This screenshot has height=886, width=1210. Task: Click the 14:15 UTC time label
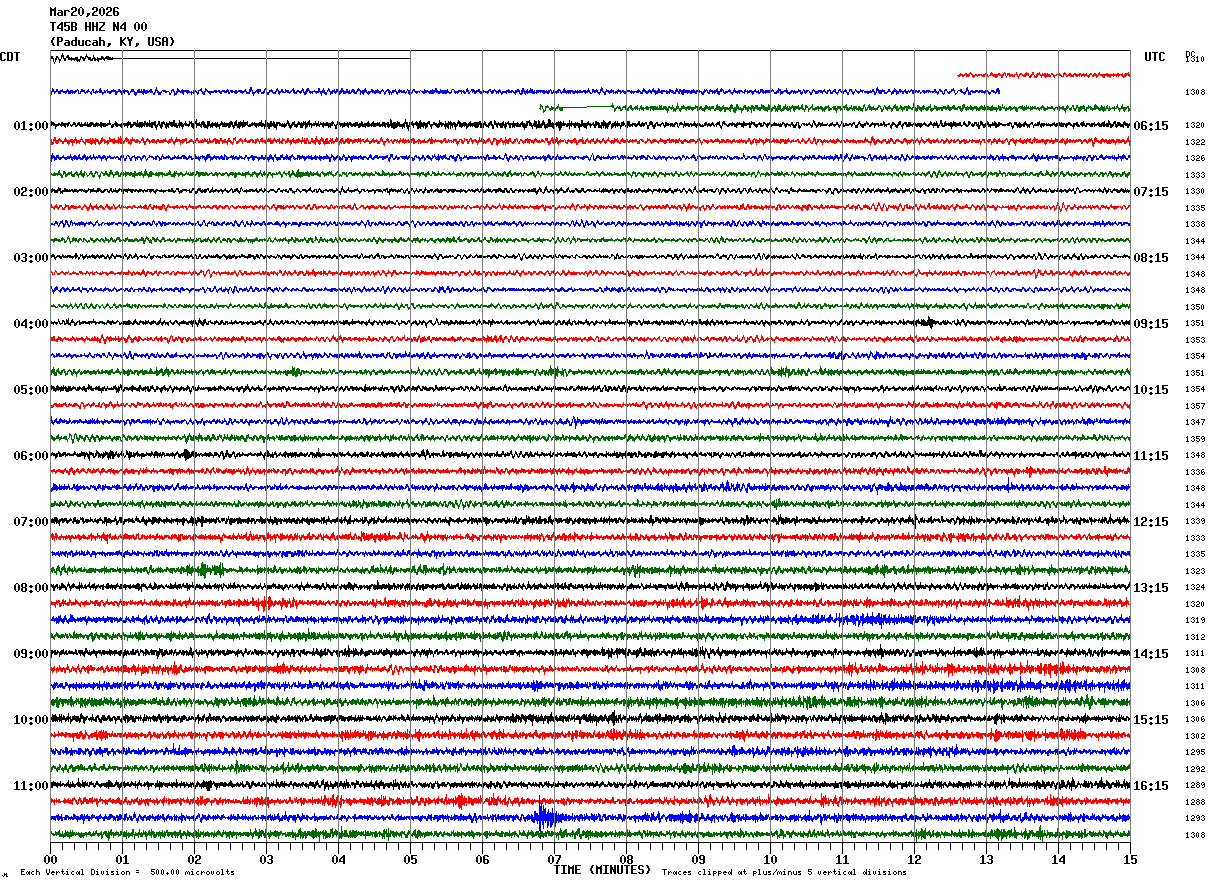point(1151,654)
